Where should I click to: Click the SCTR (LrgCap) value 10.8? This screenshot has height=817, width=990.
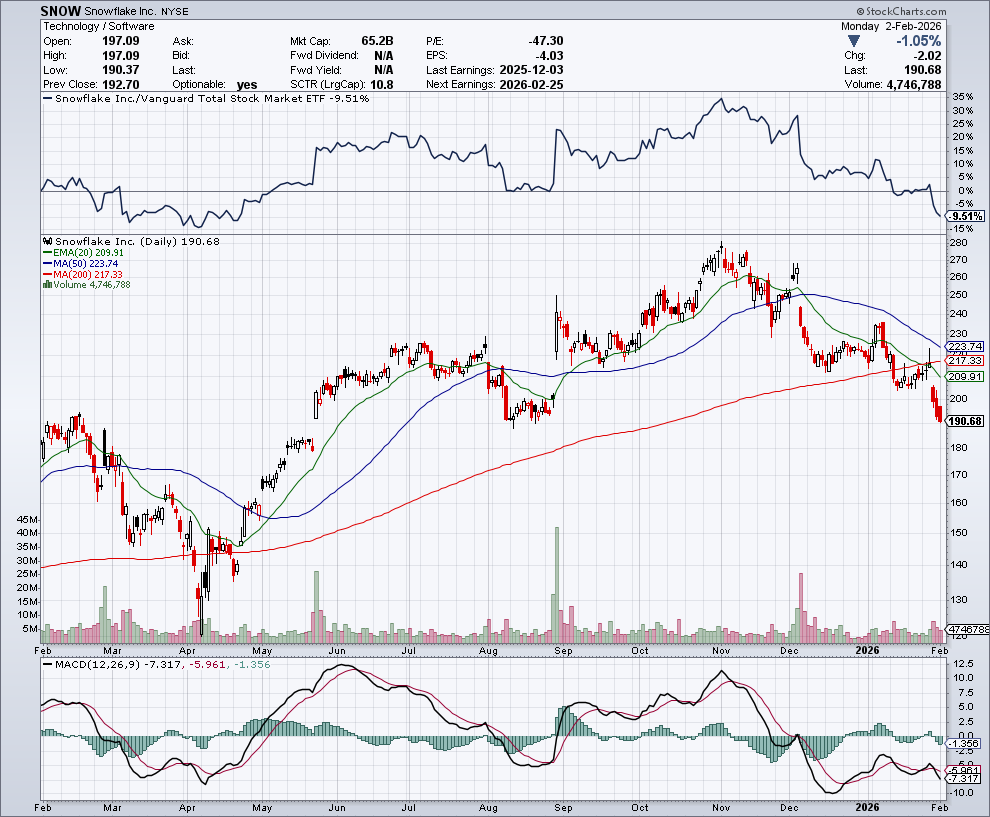tap(382, 85)
